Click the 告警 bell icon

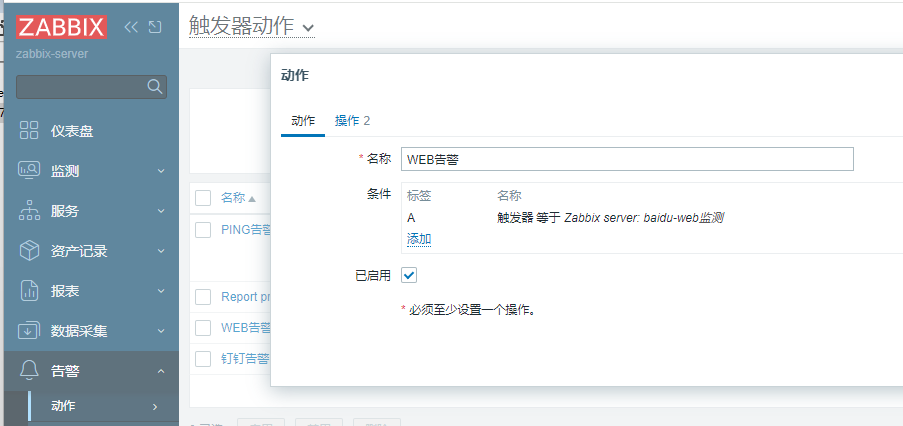(29, 371)
